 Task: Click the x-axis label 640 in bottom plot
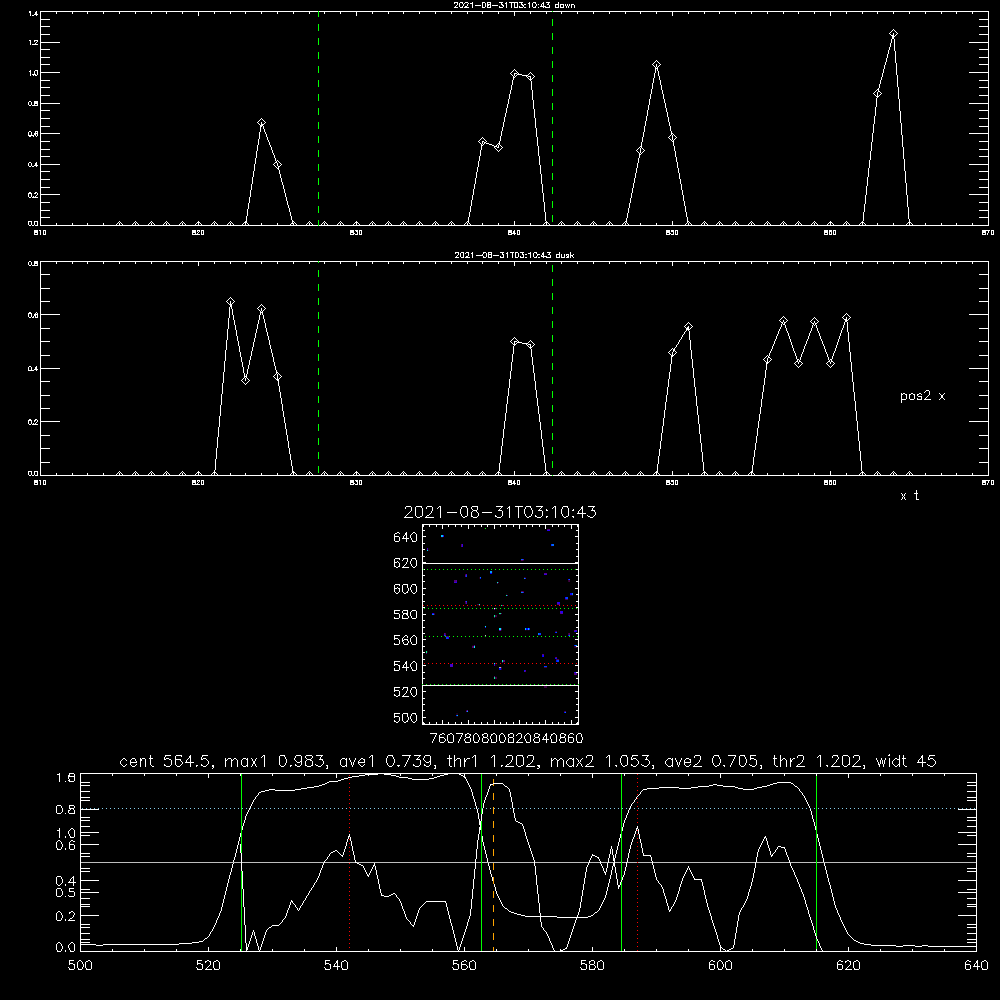pos(976,966)
